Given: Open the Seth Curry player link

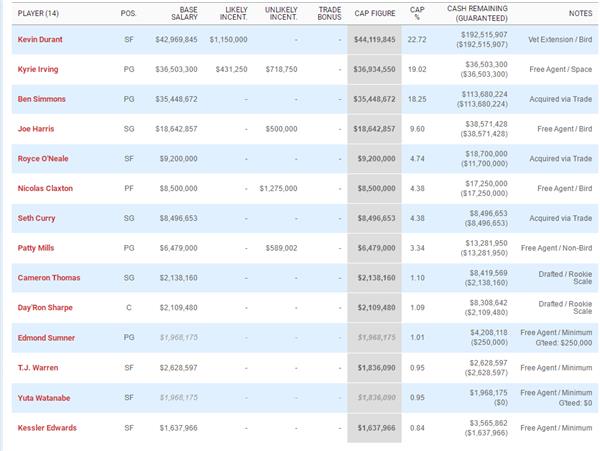Looking at the screenshot, I should pyautogui.click(x=38, y=217).
